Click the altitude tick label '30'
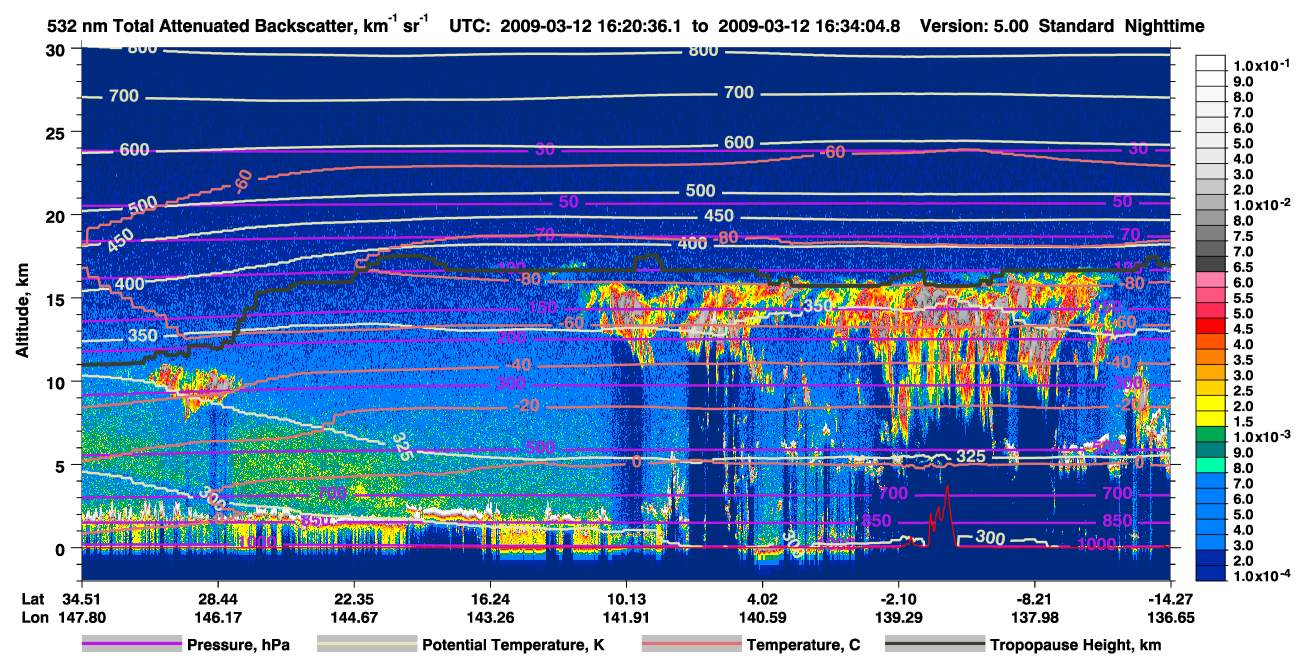The image size is (1300, 667). 57,50
